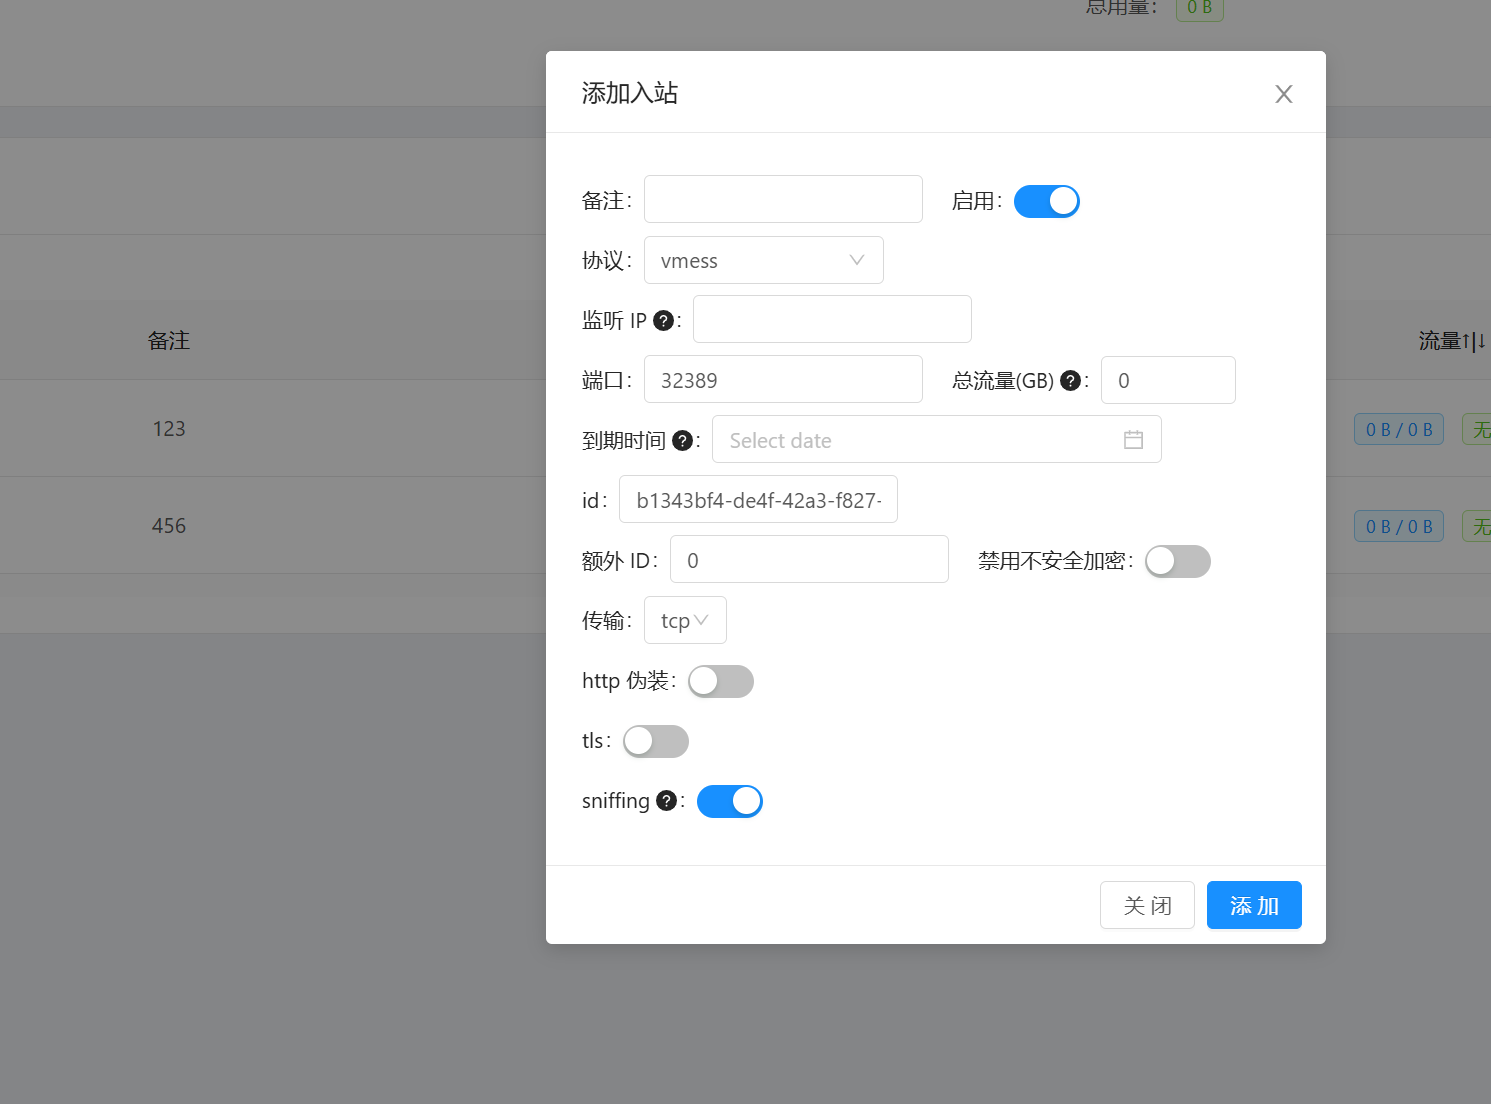Click the 0 B / 0 B badge for row 123
The width and height of the screenshot is (1491, 1104).
[x=1398, y=428]
